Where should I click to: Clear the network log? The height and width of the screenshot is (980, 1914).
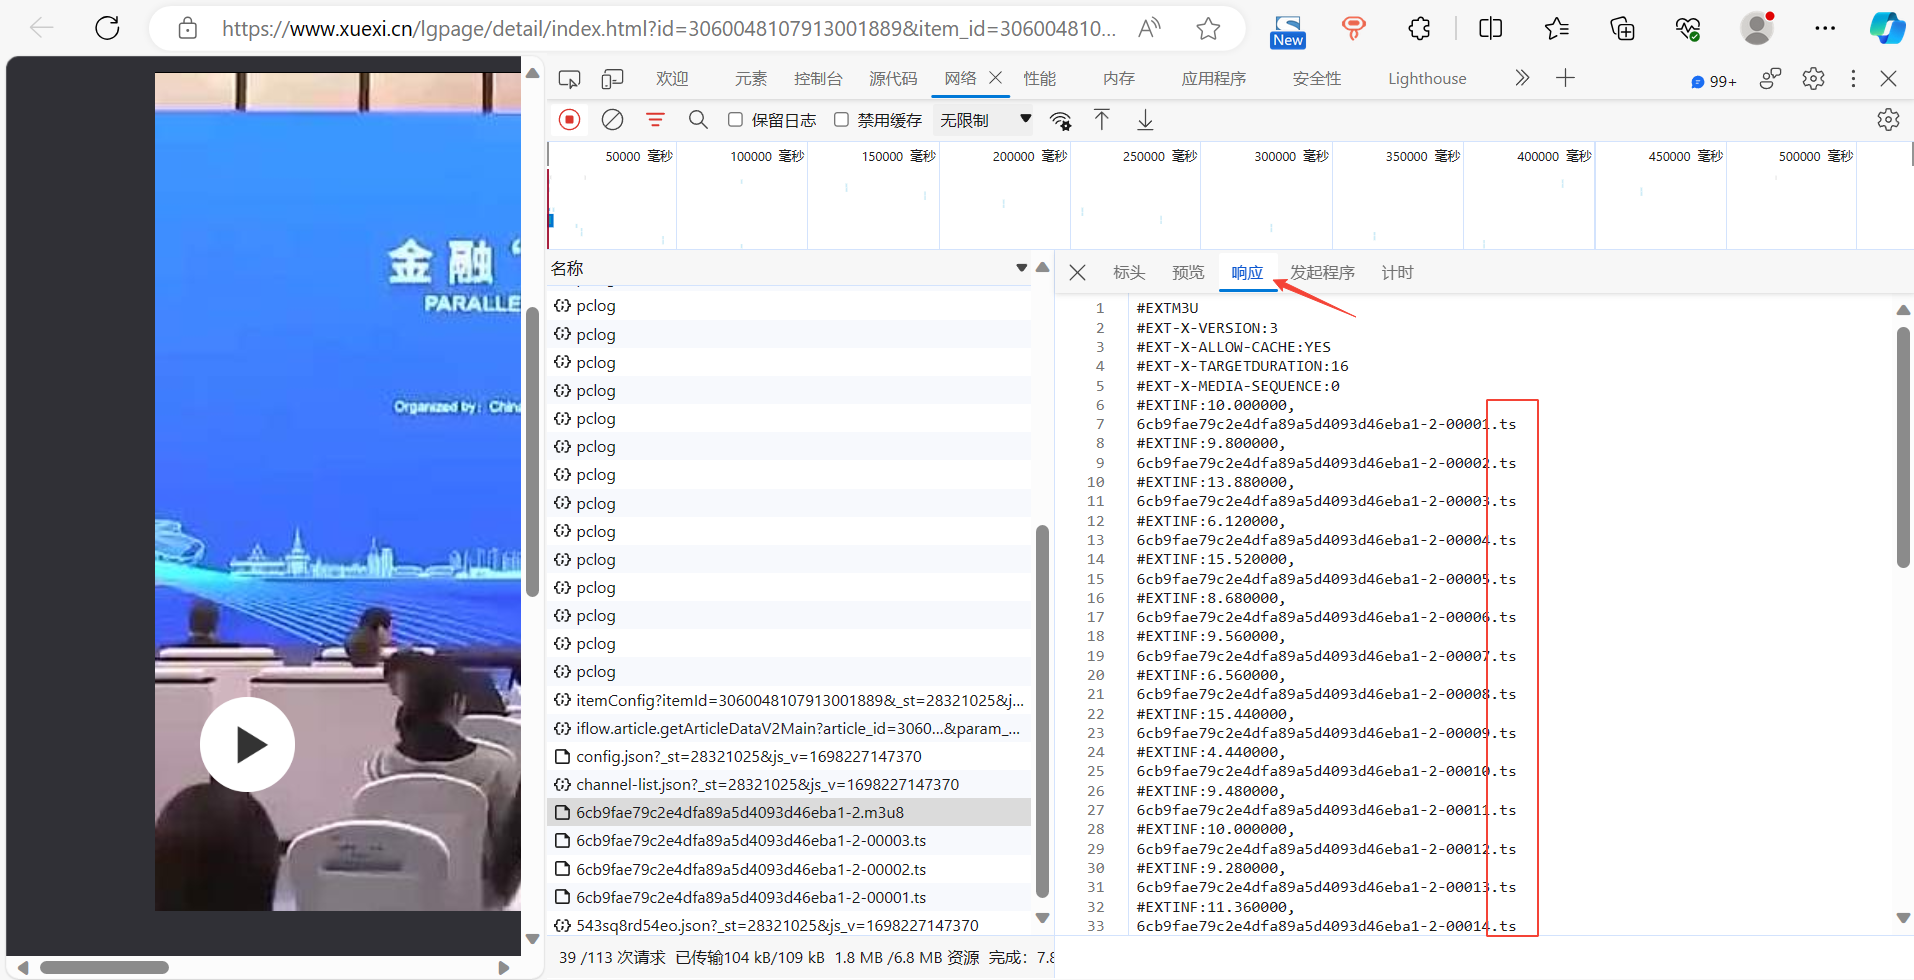[612, 120]
